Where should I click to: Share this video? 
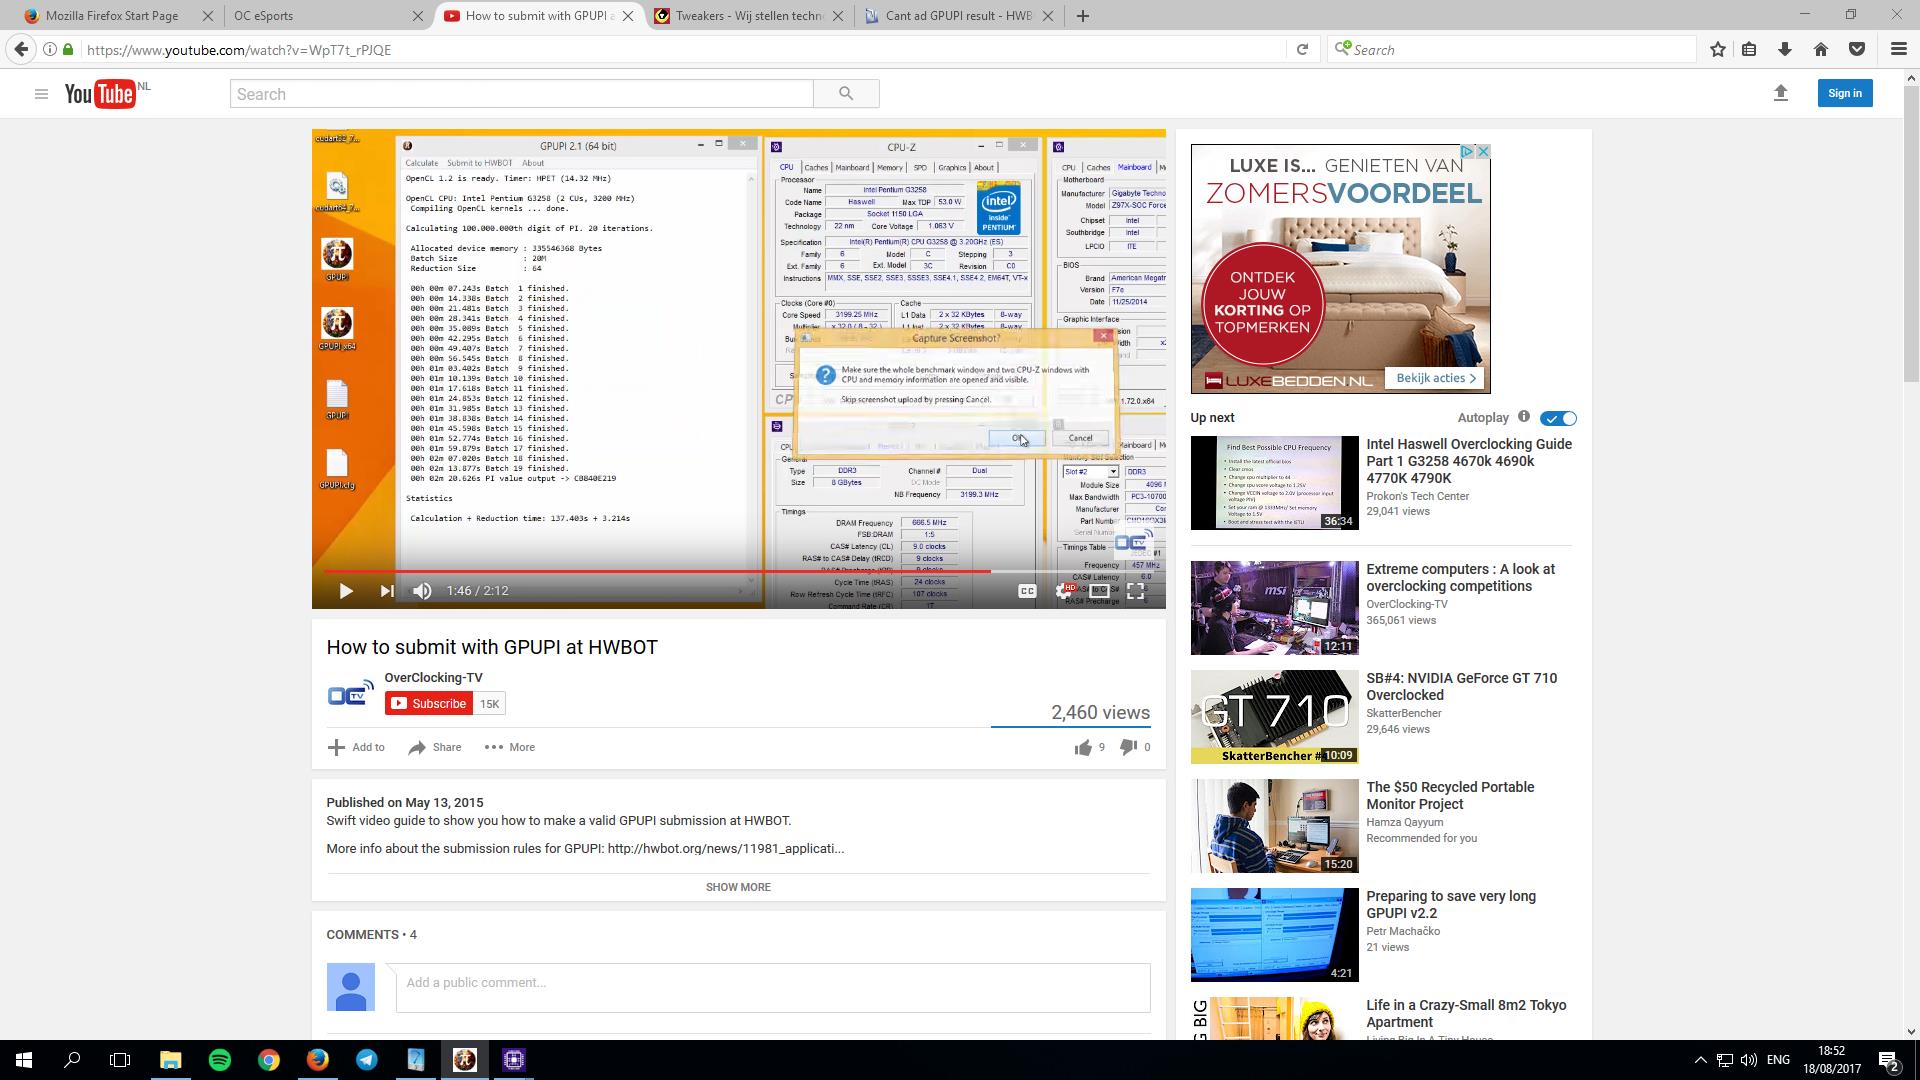click(435, 747)
